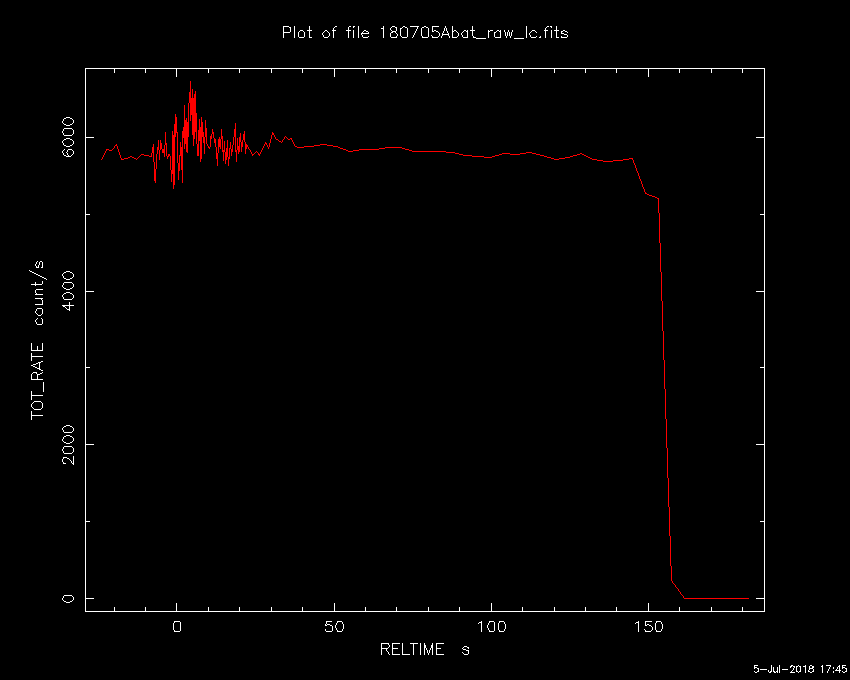Screen dimensions: 850x680
Task: Click the 2000 tick label on y-axis
Action: [x=68, y=445]
